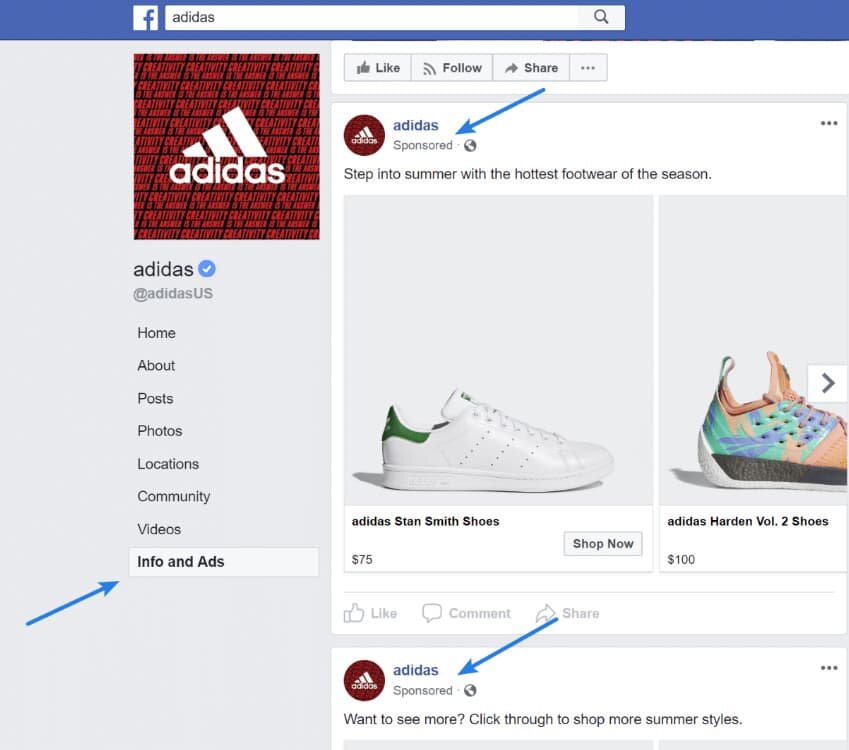Open options menu for the footwear ad
The height and width of the screenshot is (750, 849).
[x=829, y=123]
